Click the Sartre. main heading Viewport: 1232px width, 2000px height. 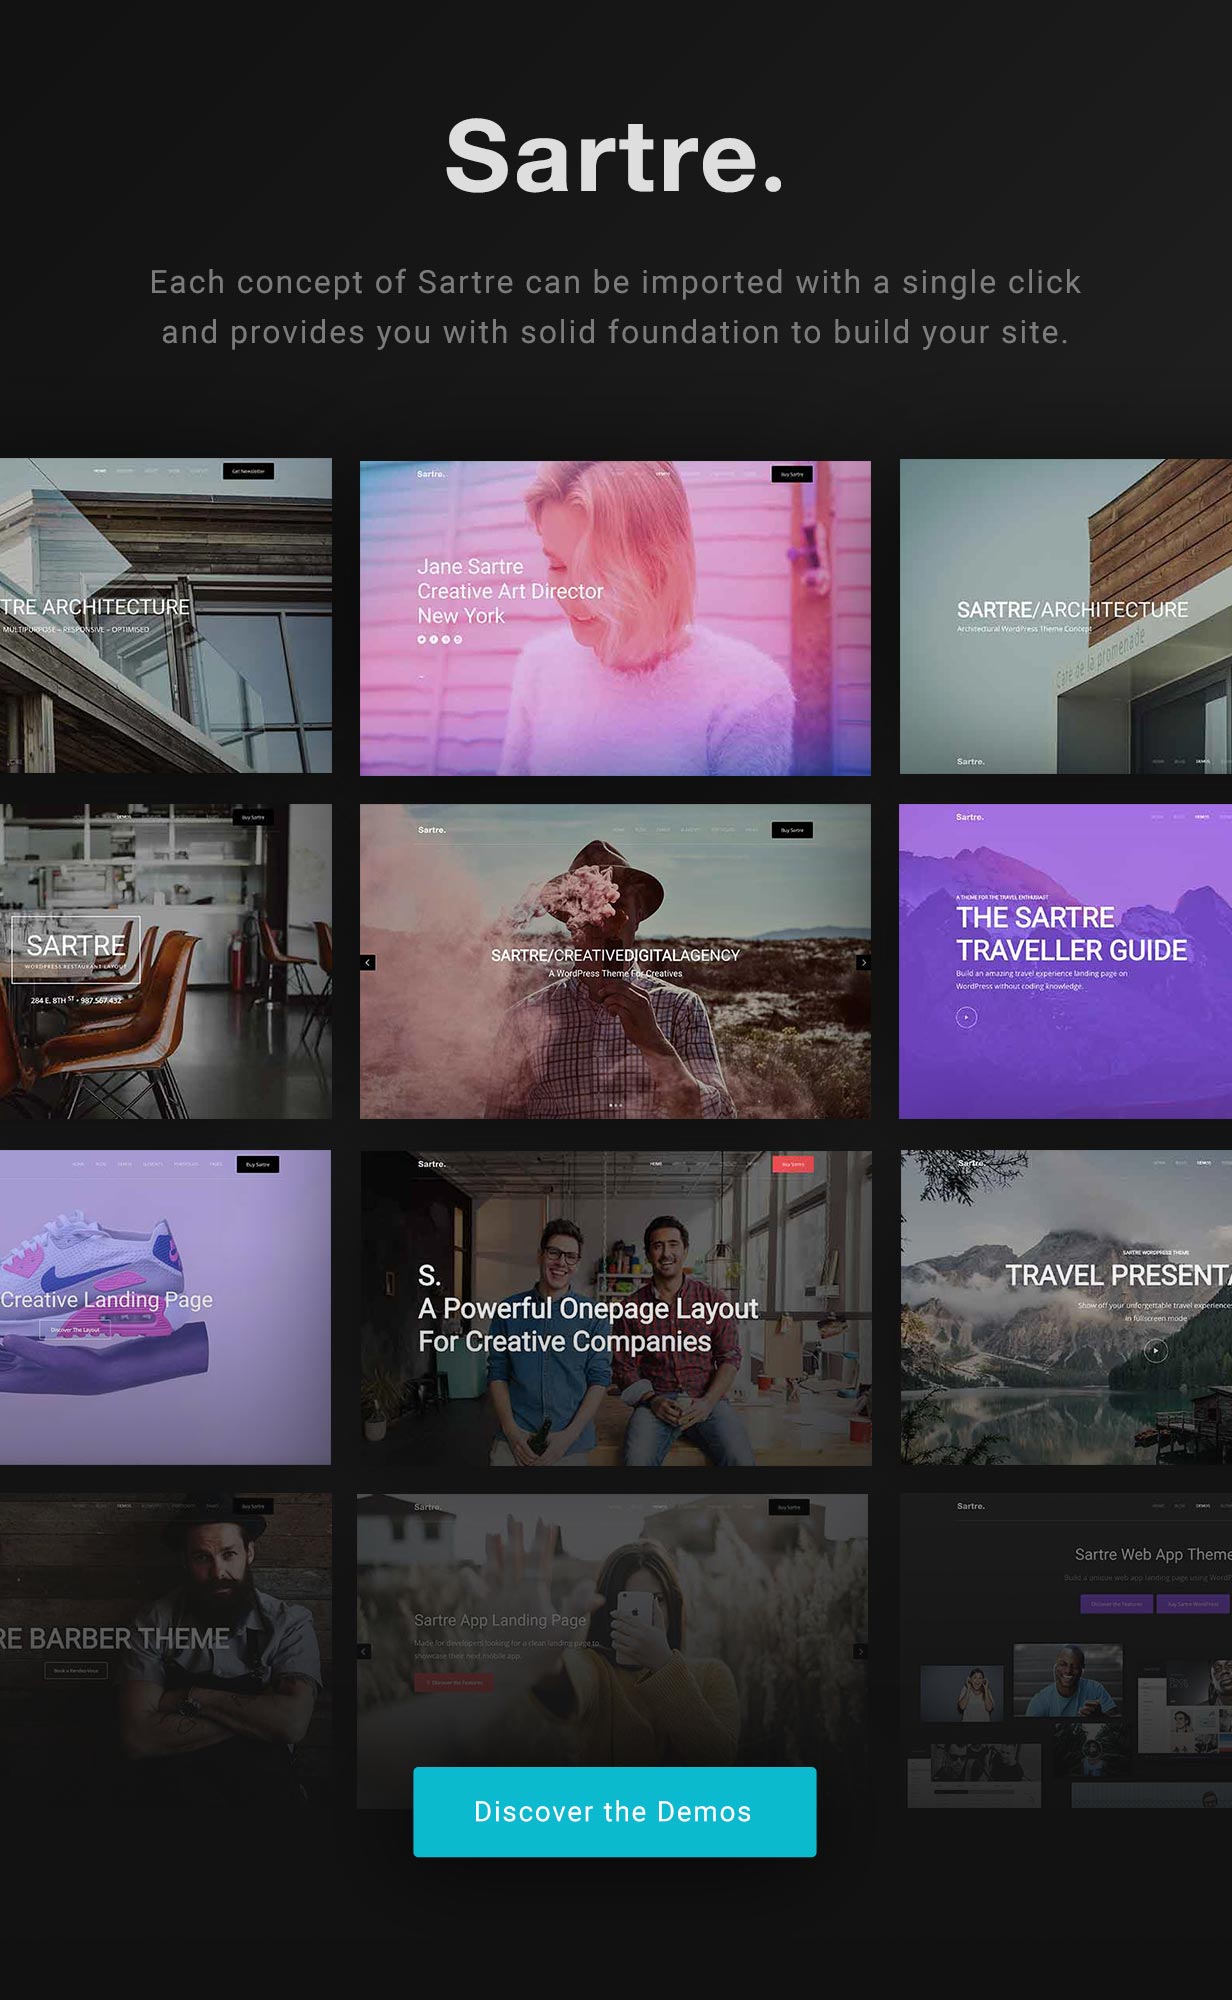click(615, 156)
